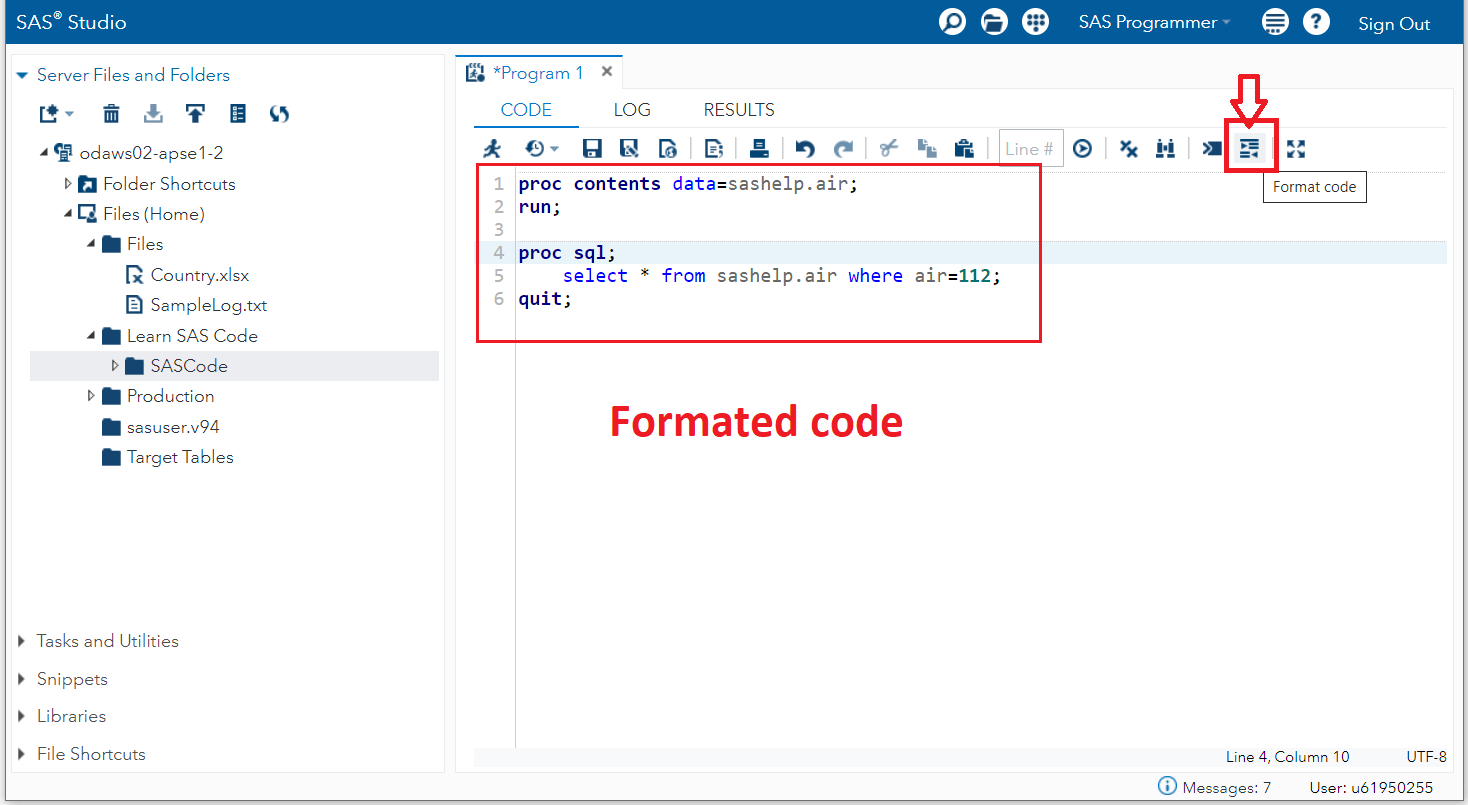Screen dimensions: 1468x805
Task: Click the Line 4, Column 10 status text
Action: point(1287,757)
